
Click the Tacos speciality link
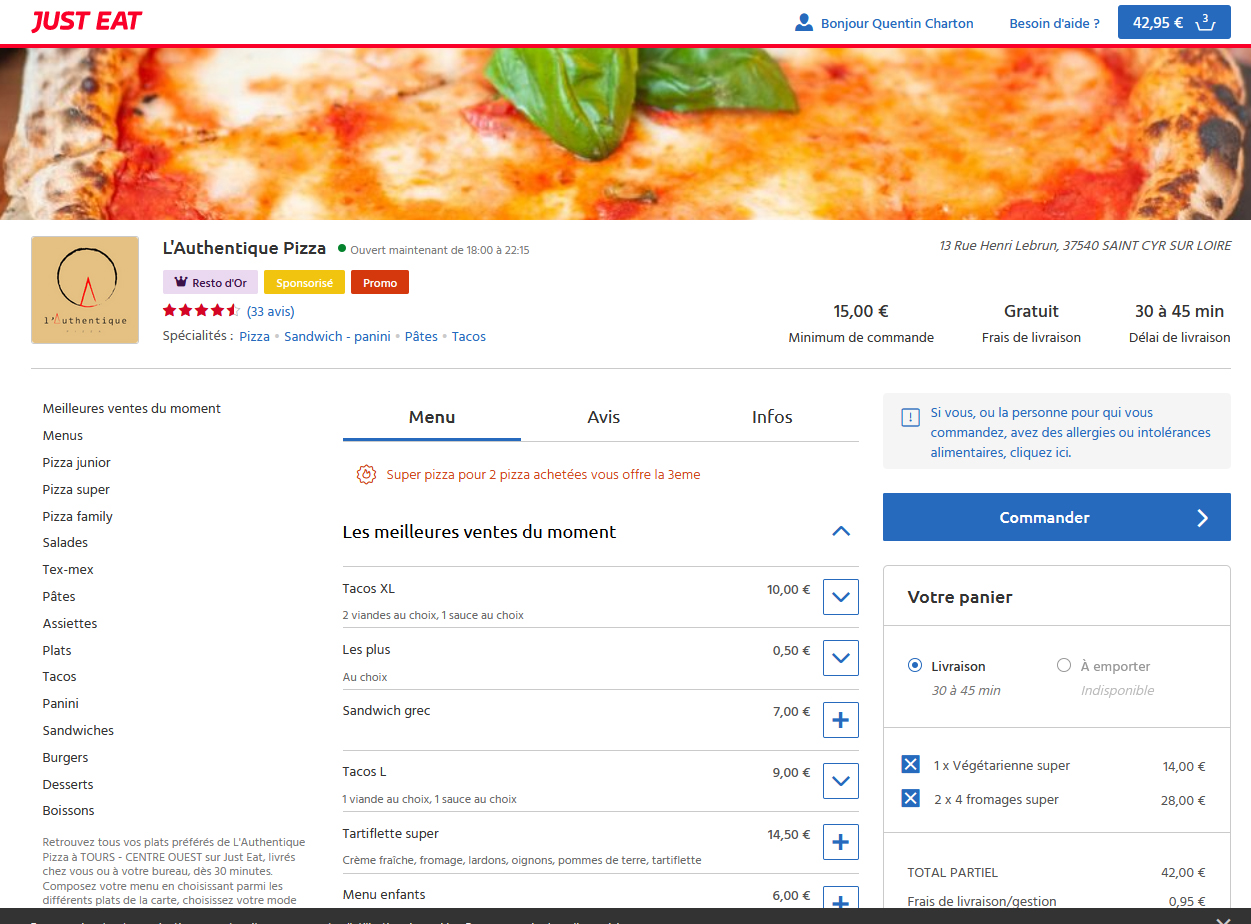click(469, 337)
